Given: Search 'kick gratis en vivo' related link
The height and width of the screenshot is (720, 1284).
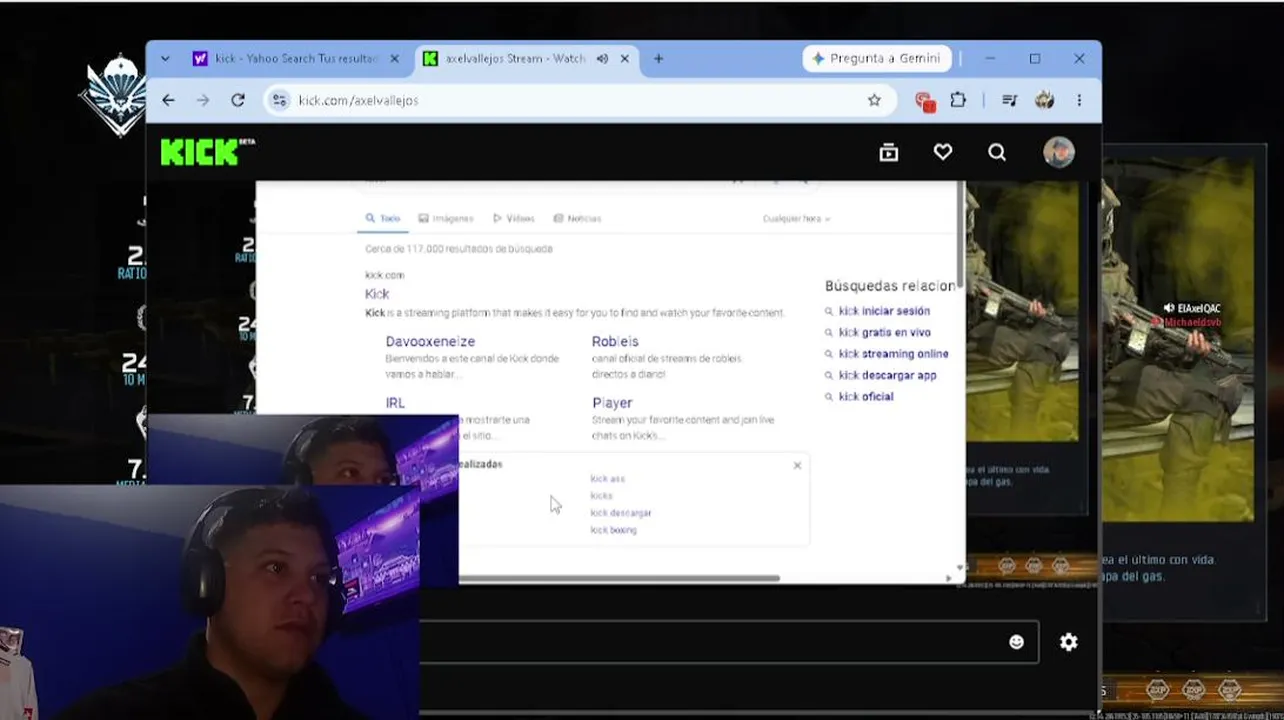Looking at the screenshot, I should (885, 332).
